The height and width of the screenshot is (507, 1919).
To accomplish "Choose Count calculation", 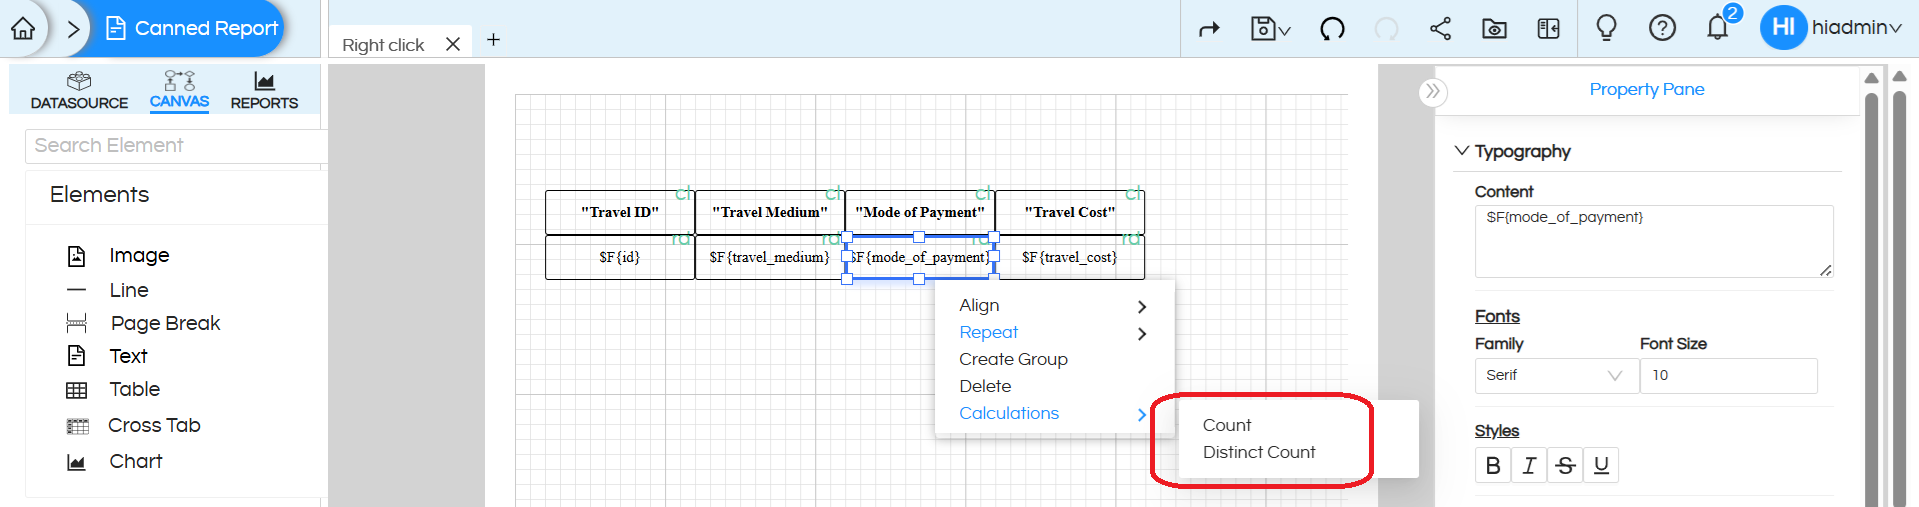I will coord(1227,425).
